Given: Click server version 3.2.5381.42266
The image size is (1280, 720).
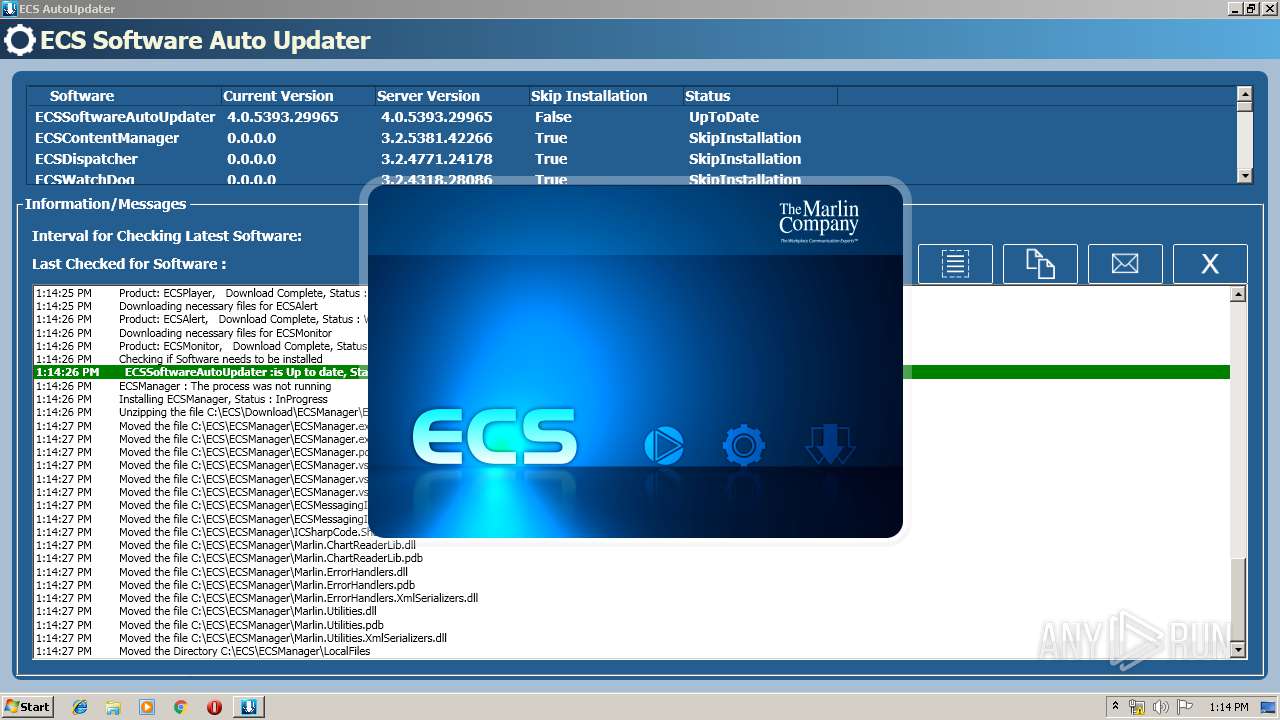Looking at the screenshot, I should [437, 138].
